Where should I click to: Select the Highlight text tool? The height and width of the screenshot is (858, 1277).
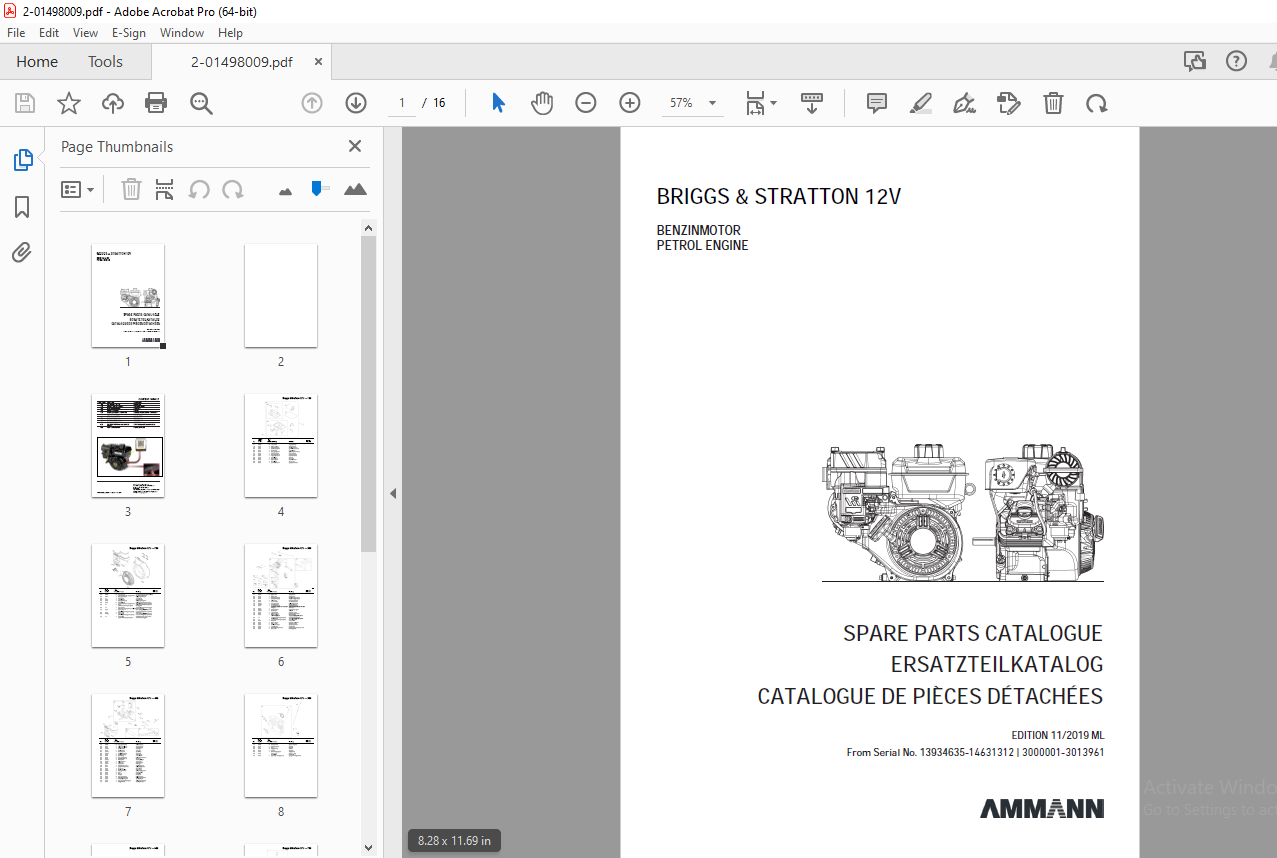921,103
